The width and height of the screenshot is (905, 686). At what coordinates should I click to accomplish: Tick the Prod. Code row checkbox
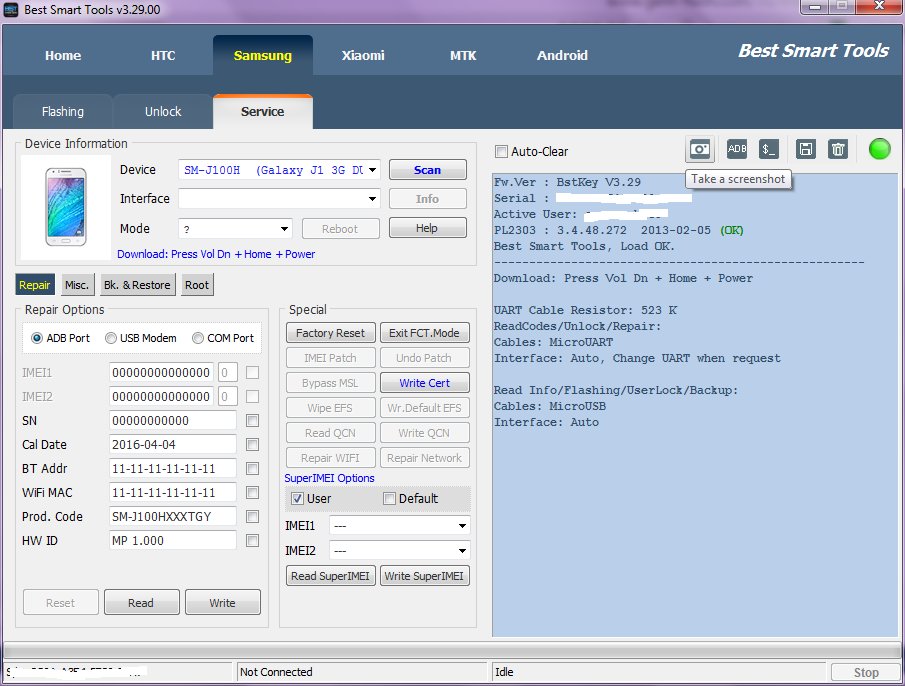pyautogui.click(x=252, y=516)
